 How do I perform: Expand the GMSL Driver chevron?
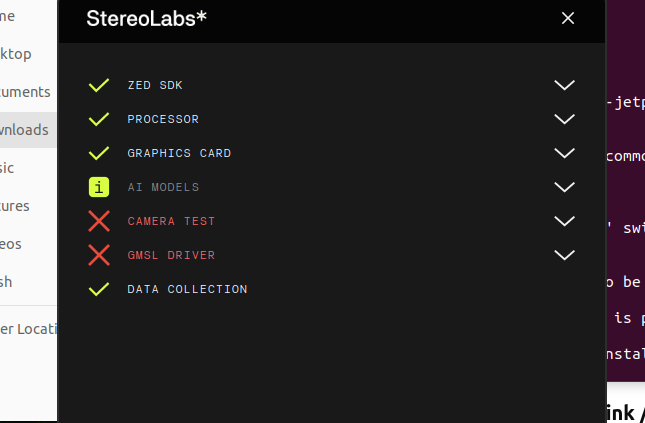pos(565,255)
